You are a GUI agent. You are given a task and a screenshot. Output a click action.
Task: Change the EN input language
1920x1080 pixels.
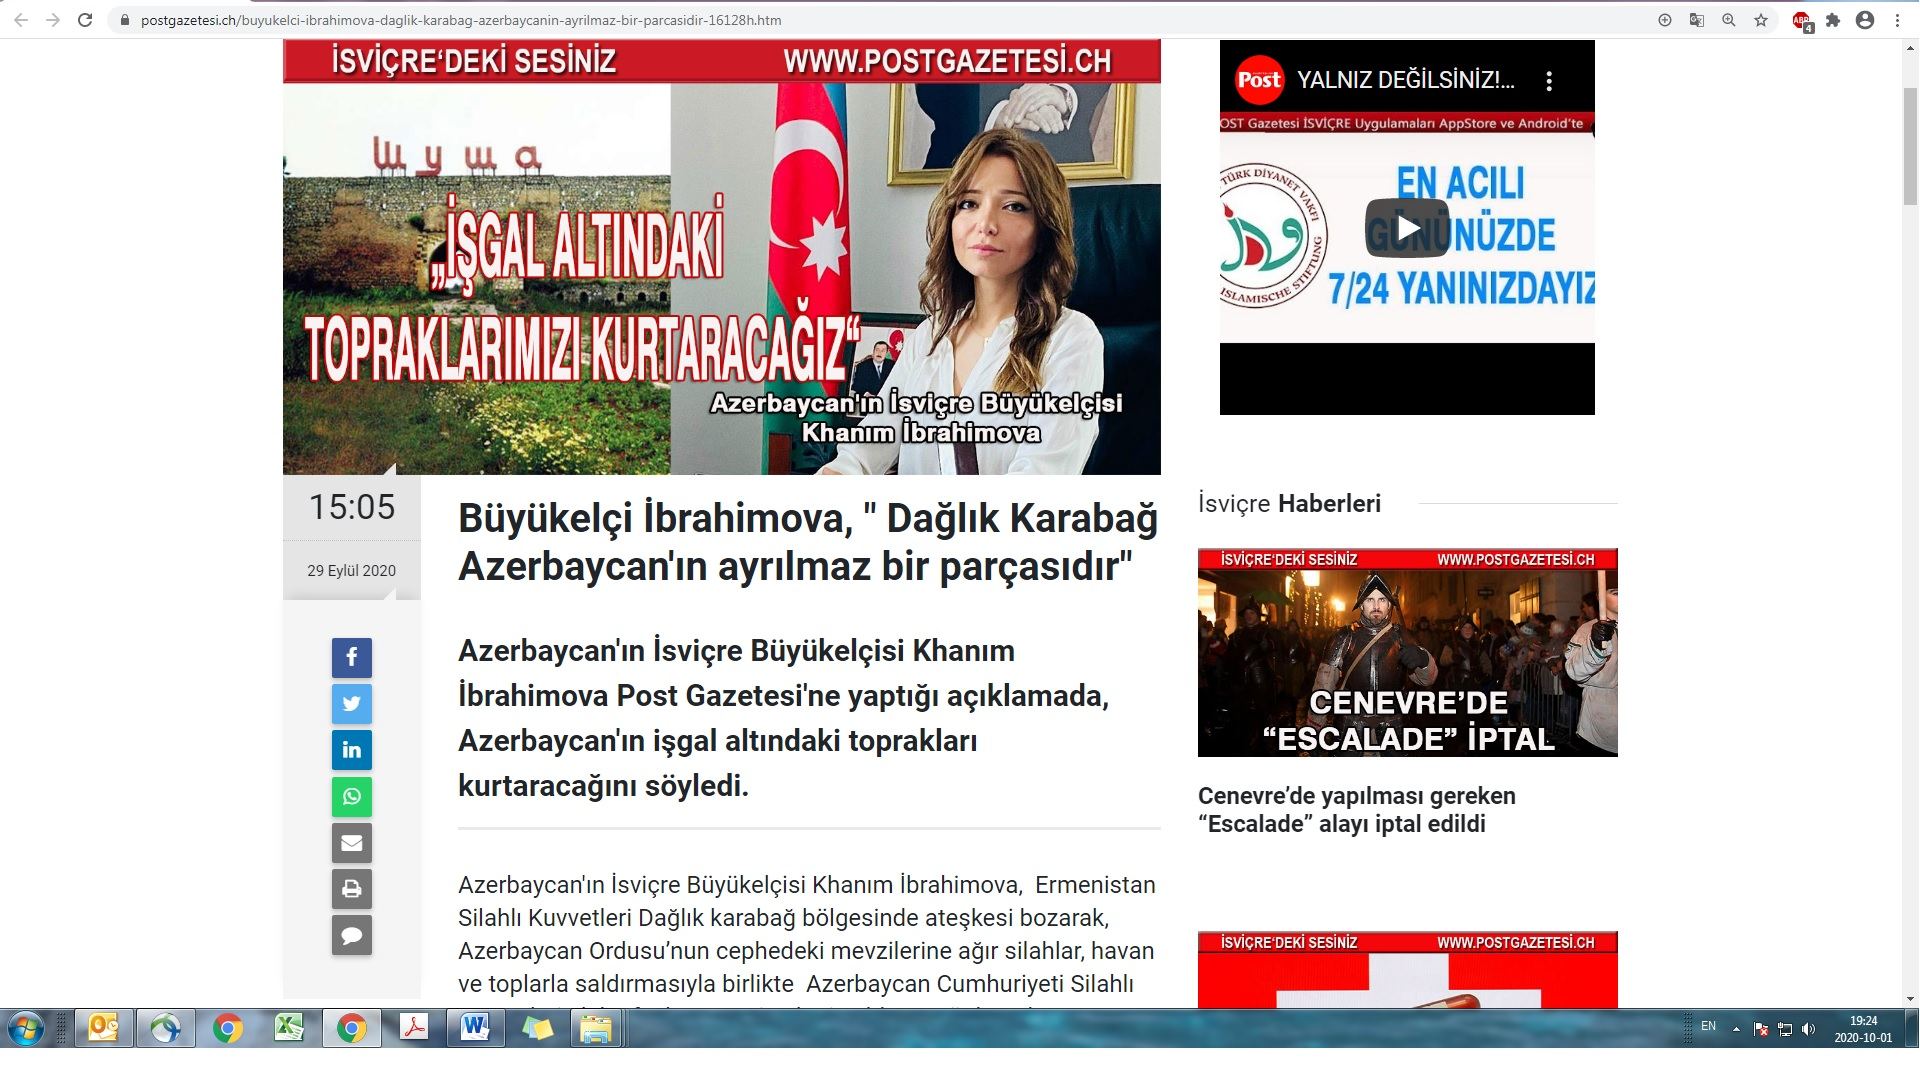[x=1708, y=1027]
